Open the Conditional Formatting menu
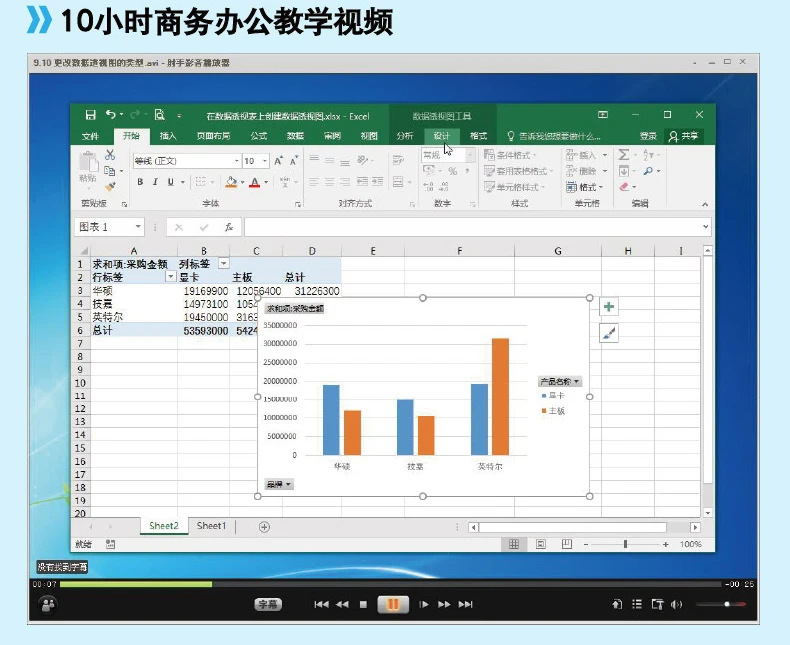The height and width of the screenshot is (645, 790). (x=510, y=155)
